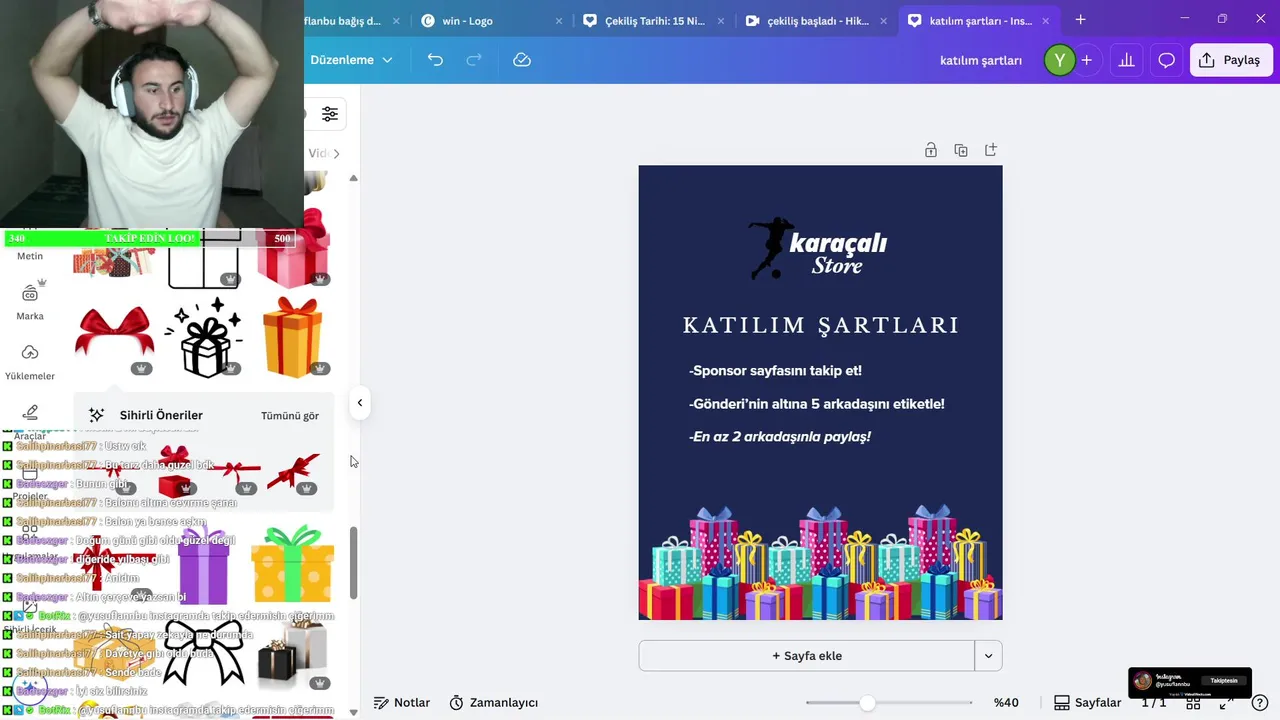Switch to the win - Logo browser tab
The width and height of the screenshot is (1280, 720).
[x=490, y=20]
